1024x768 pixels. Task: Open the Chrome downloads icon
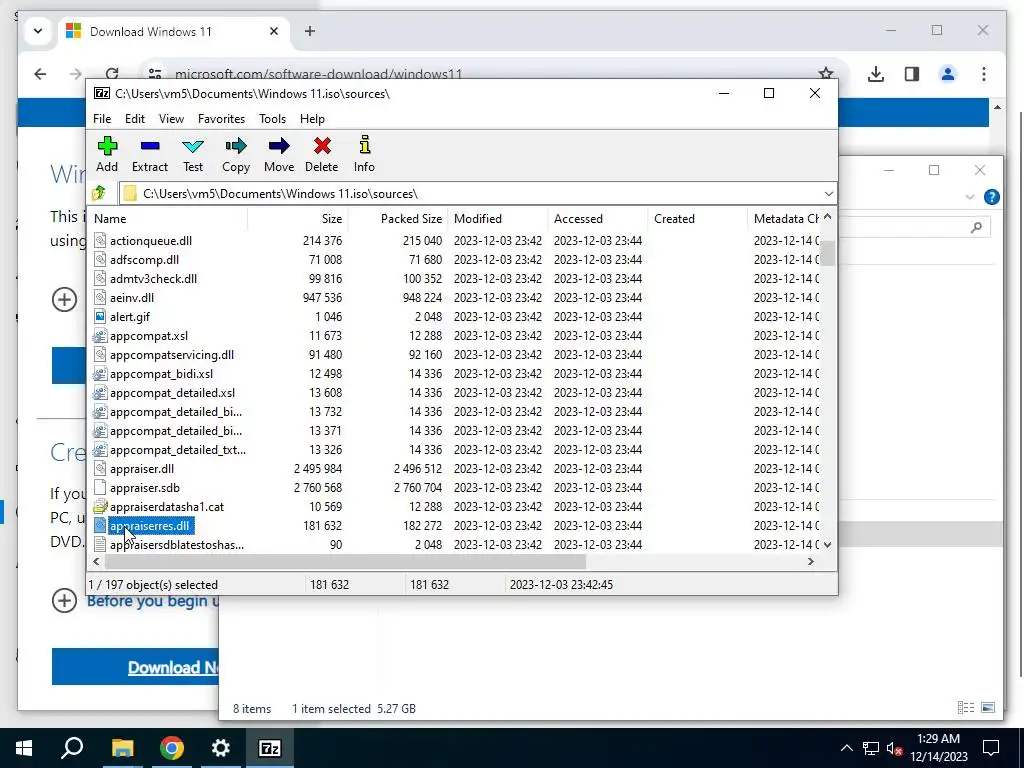coord(876,74)
